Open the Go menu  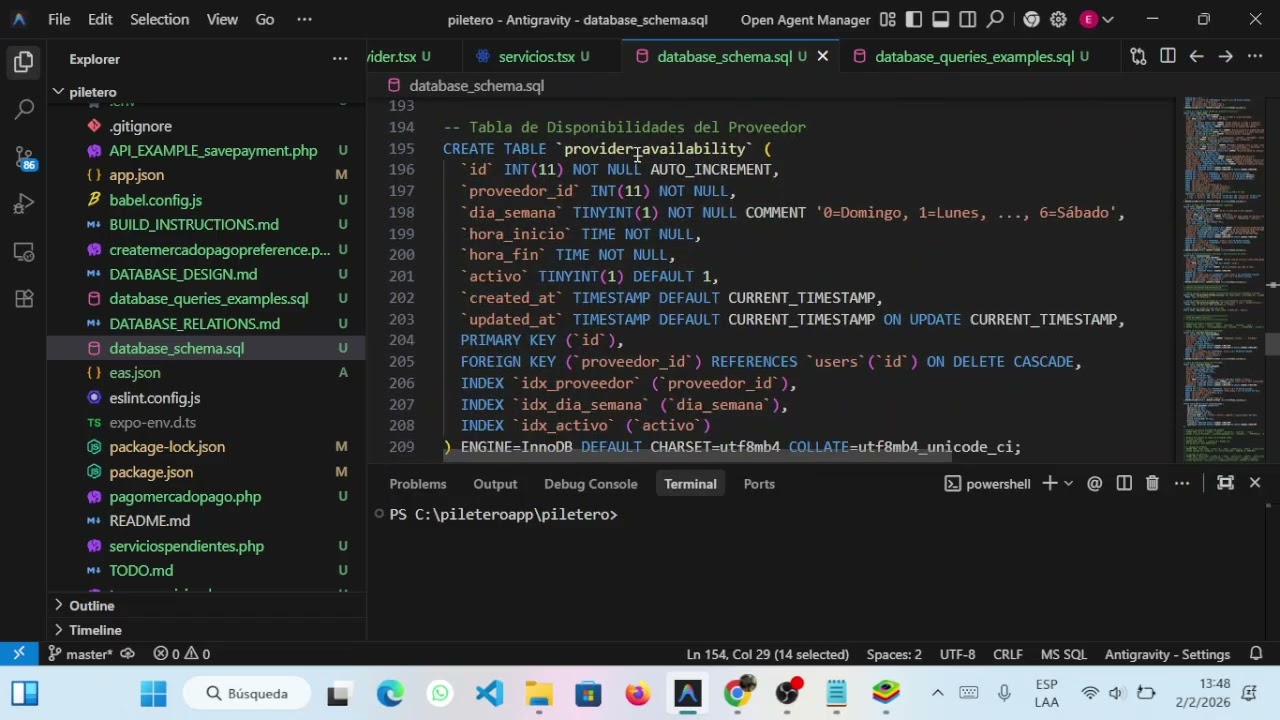(x=264, y=19)
